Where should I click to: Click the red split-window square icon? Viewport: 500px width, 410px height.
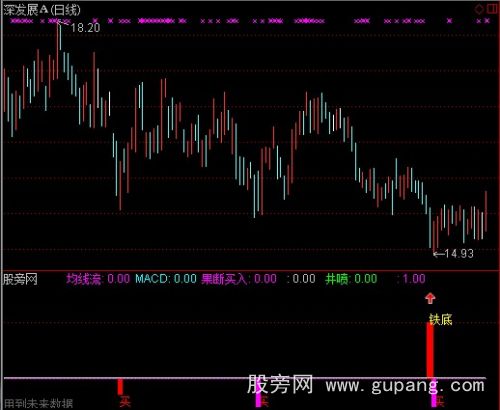(x=492, y=9)
